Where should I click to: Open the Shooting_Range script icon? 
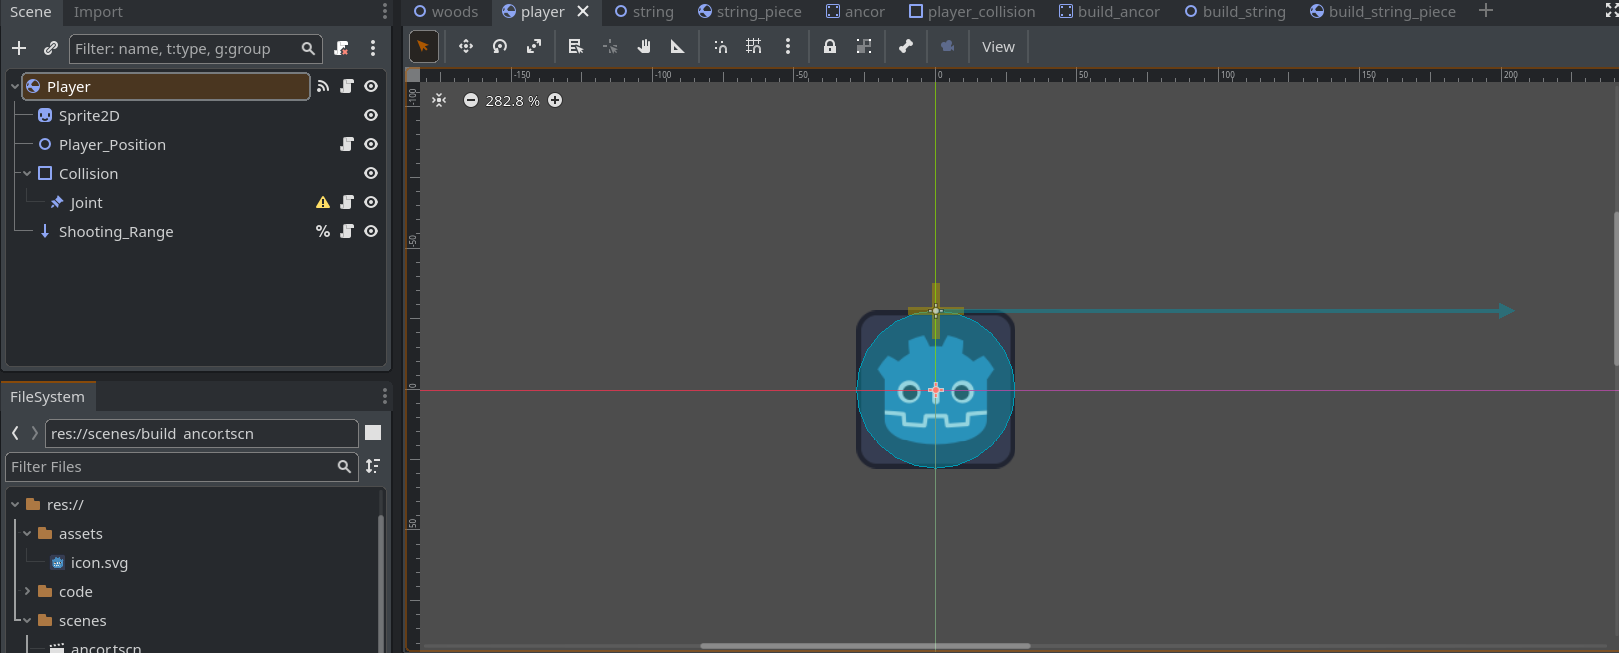[347, 231]
